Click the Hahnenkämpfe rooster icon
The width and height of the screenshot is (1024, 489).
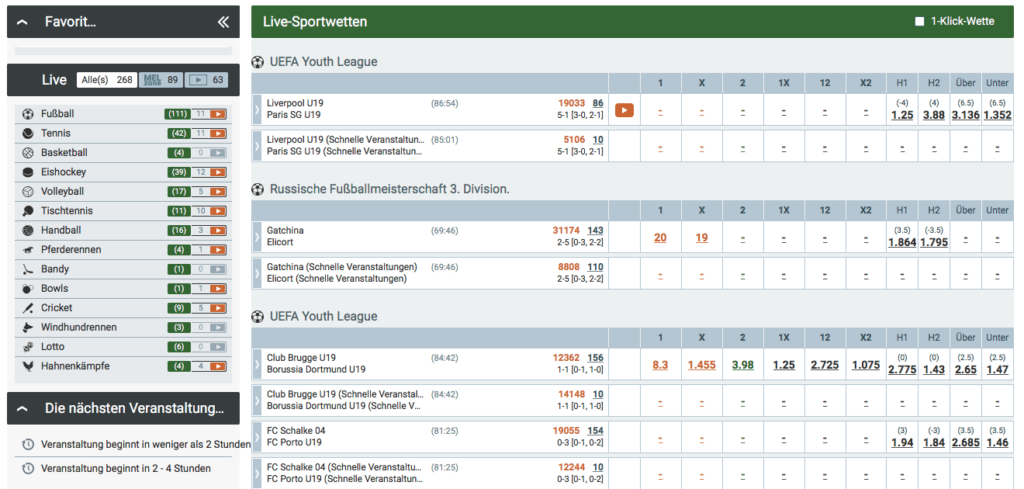[27, 366]
